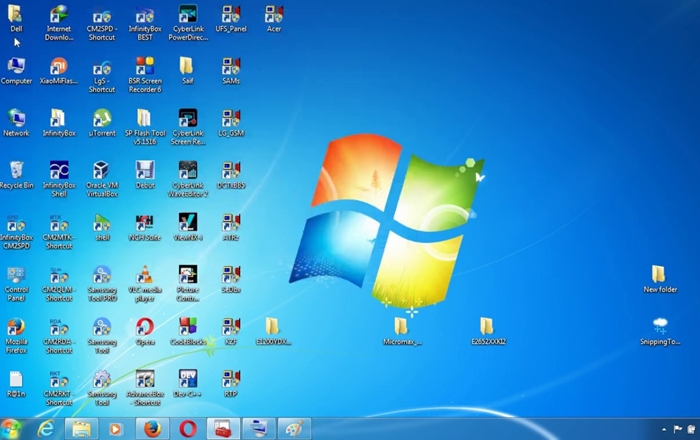The width and height of the screenshot is (700, 440).
Task: Launch the XiaoMiFlash shortcut
Action: [x=58, y=71]
